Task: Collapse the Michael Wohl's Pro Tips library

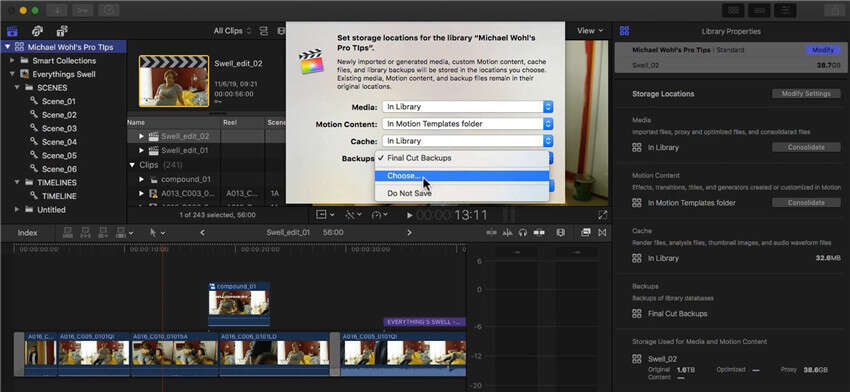Action: (x=8, y=47)
